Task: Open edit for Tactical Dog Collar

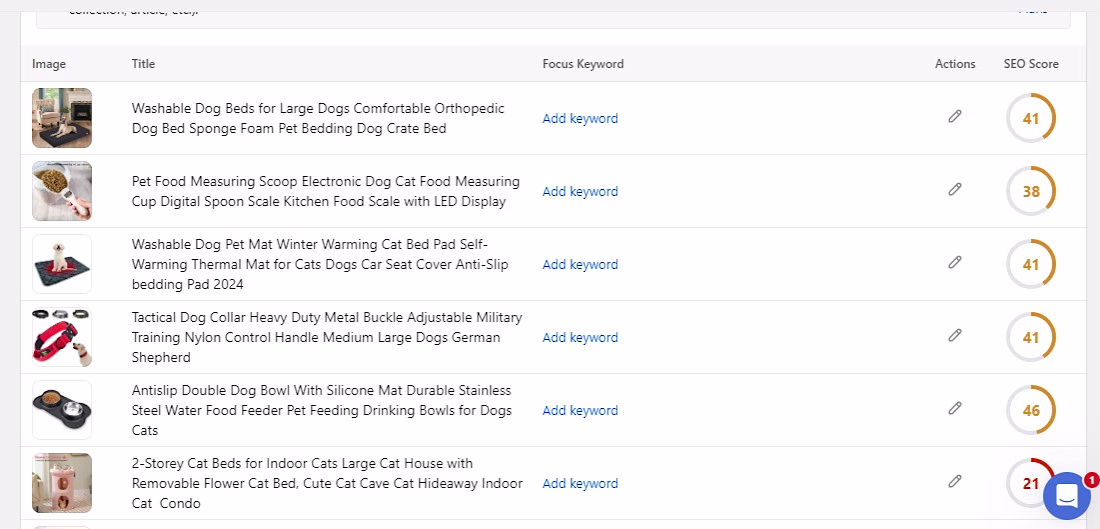Action: [955, 335]
